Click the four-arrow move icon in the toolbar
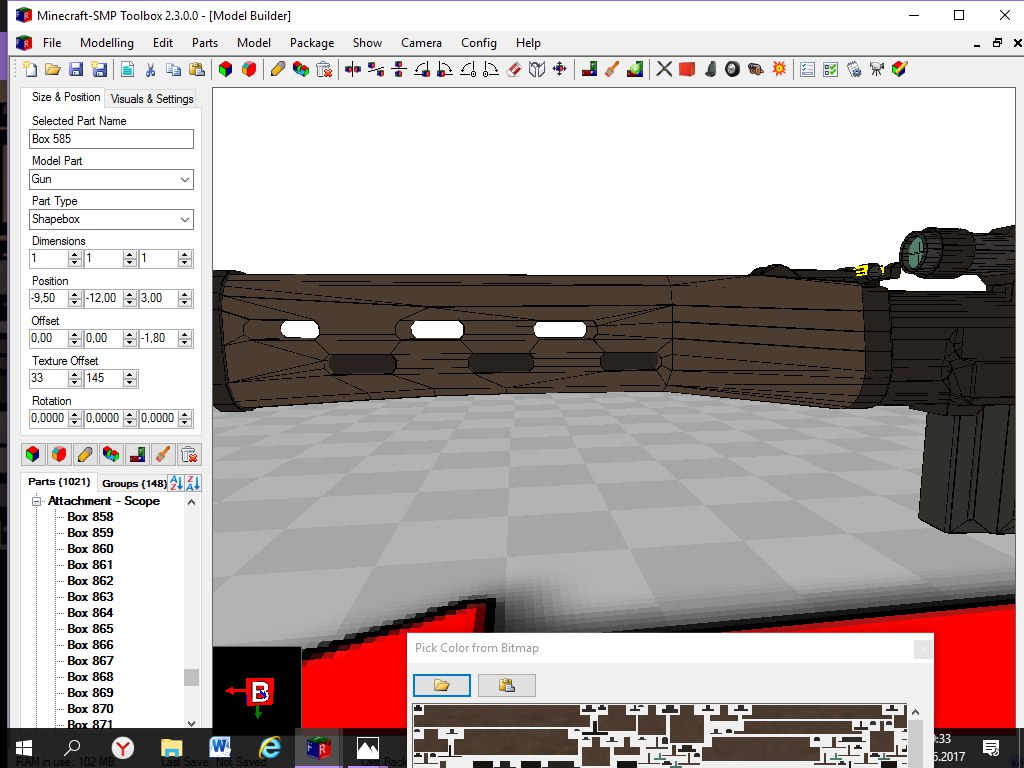Viewport: 1024px width, 768px height. point(560,69)
